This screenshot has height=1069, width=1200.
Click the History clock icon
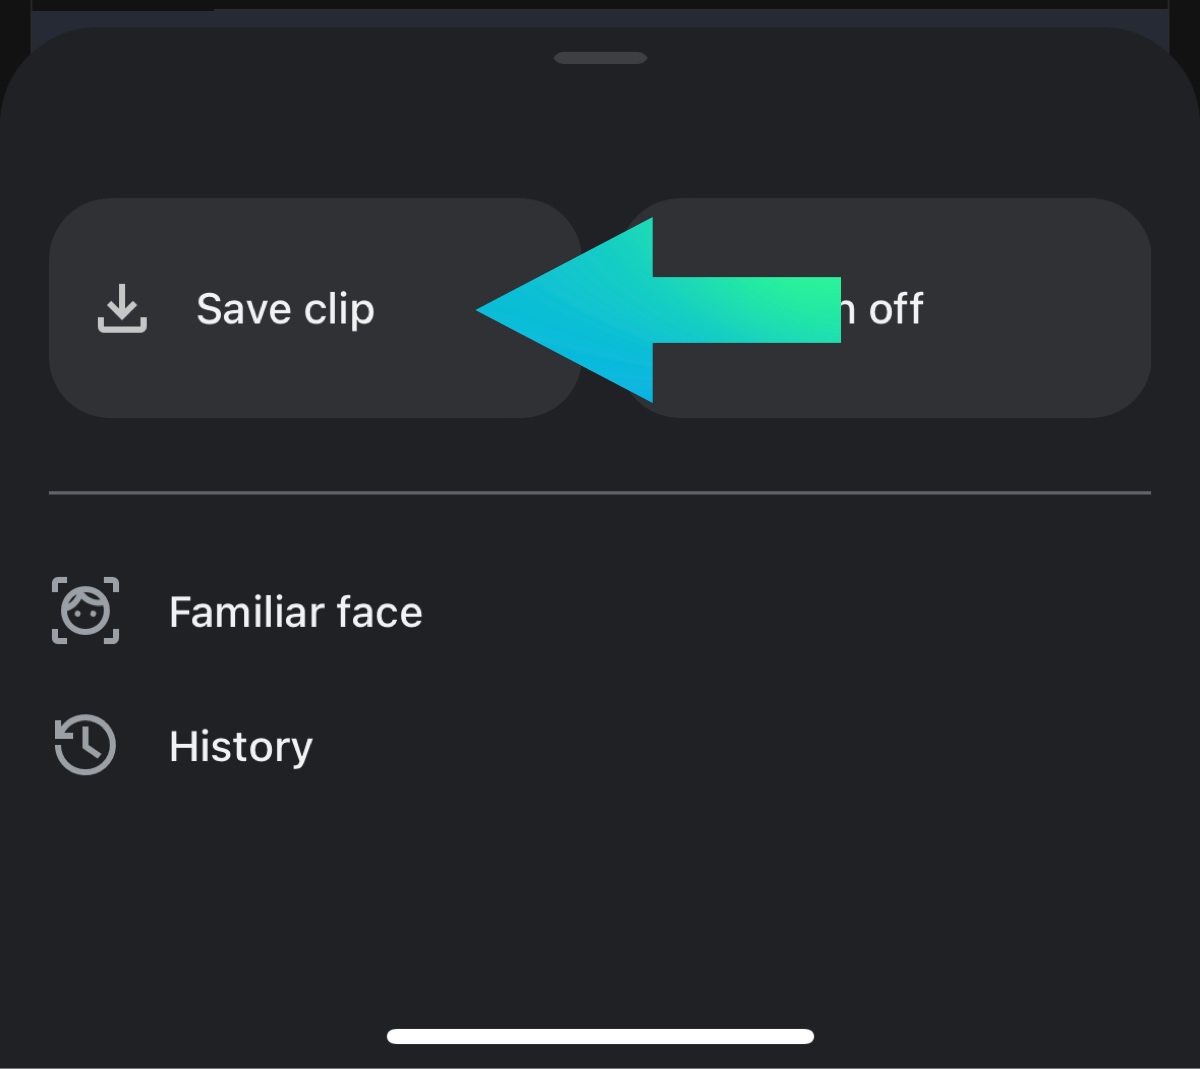coord(85,745)
